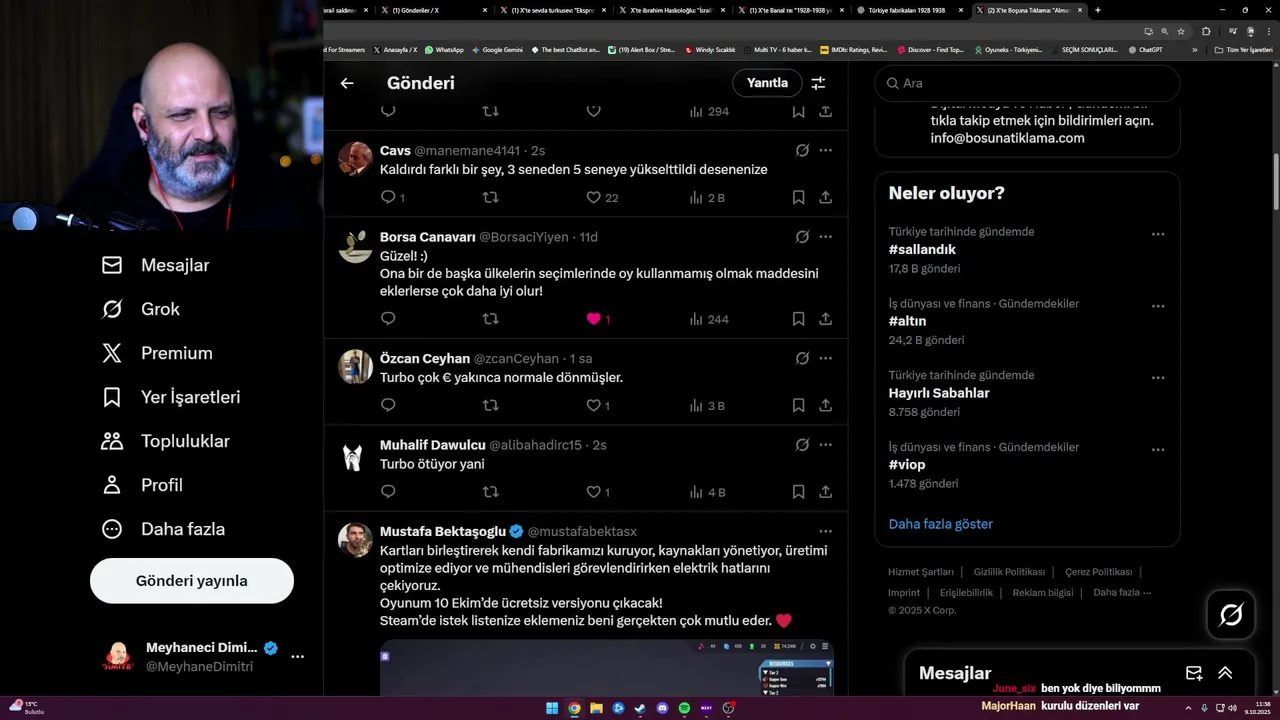The width and height of the screenshot is (1280, 720).
Task: Expand the Mesajlar drawer chevrons
Action: [x=1225, y=673]
